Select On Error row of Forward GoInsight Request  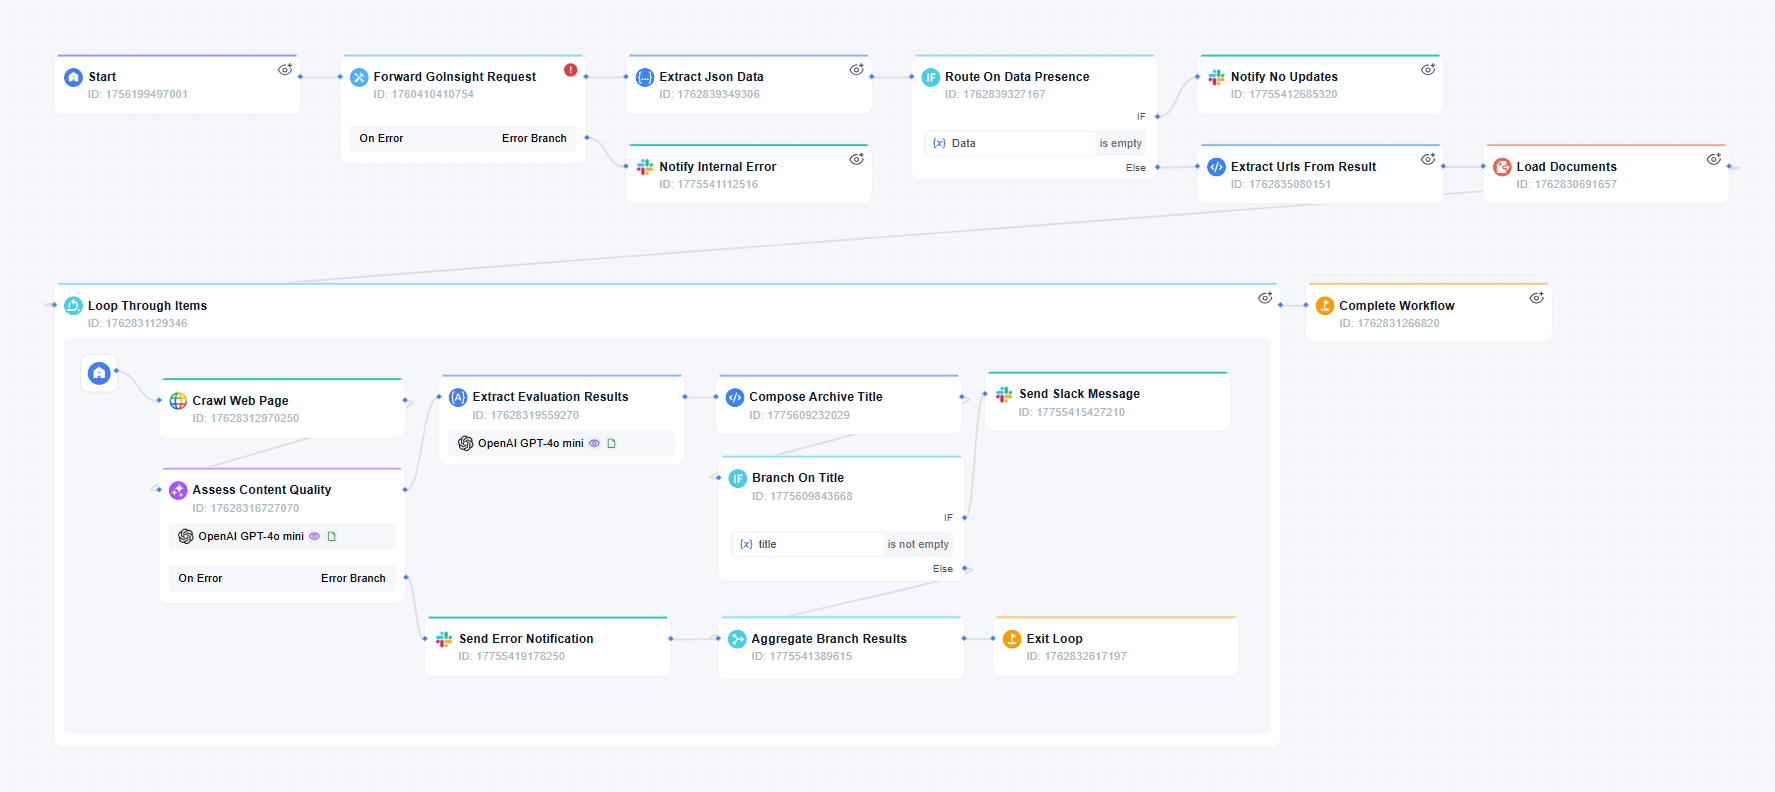382,139
